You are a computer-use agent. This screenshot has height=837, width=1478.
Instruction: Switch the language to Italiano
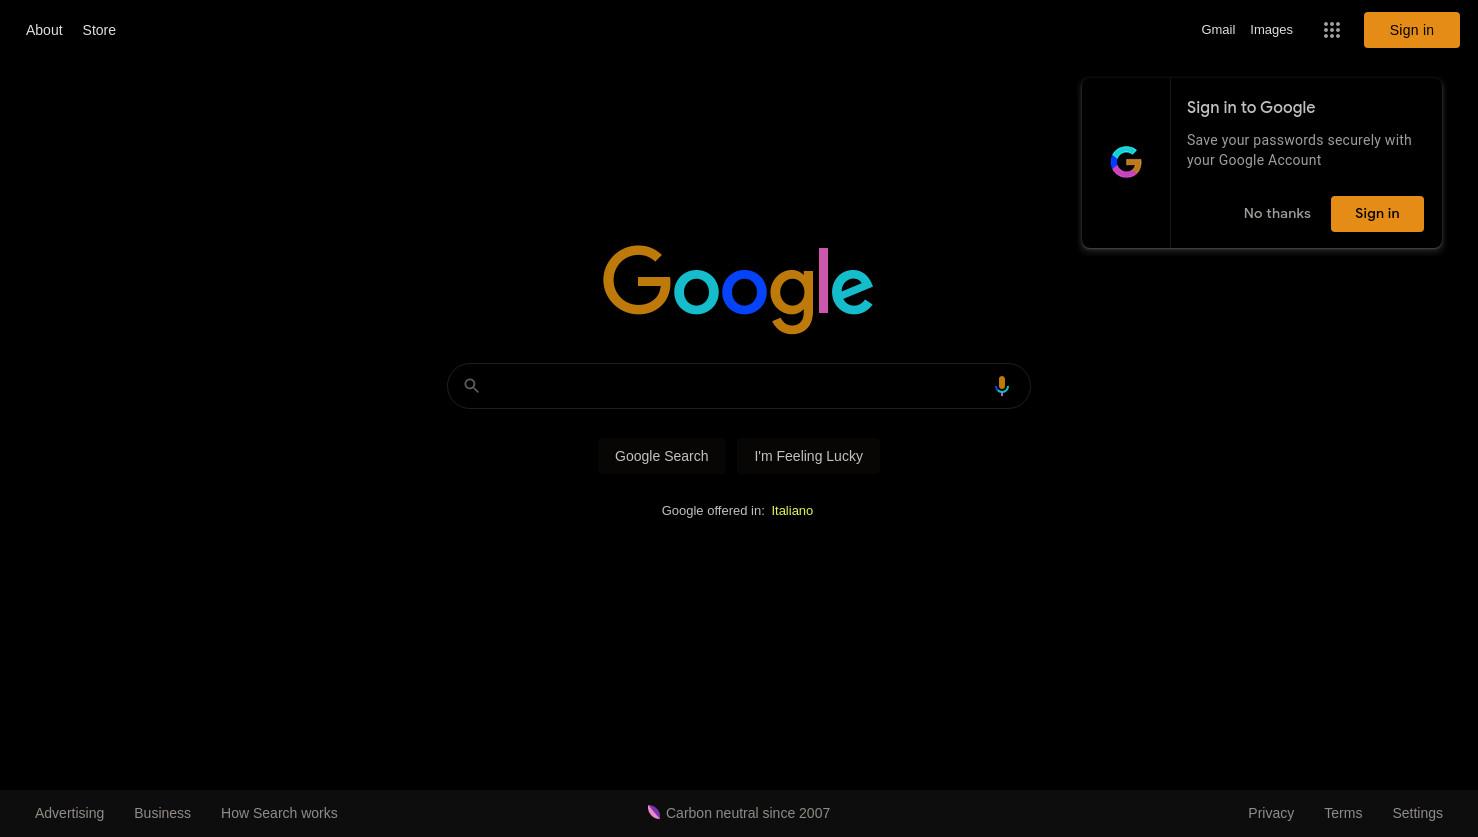coord(792,511)
